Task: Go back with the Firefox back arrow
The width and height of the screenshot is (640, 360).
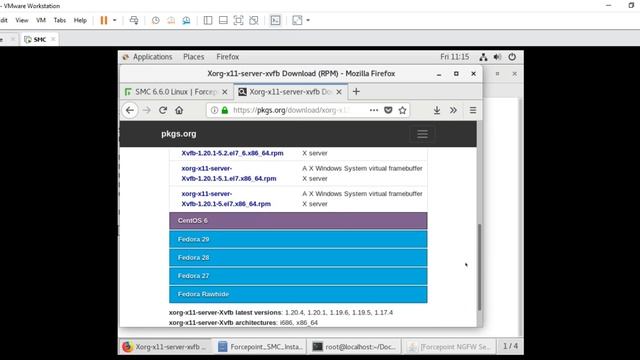Action: [x=130, y=110]
